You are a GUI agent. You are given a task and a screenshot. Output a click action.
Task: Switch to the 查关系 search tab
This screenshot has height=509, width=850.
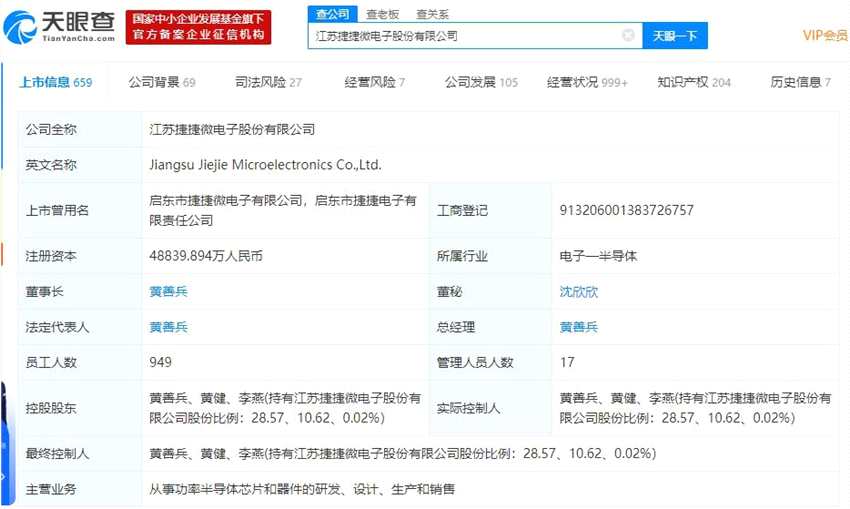pyautogui.click(x=433, y=15)
